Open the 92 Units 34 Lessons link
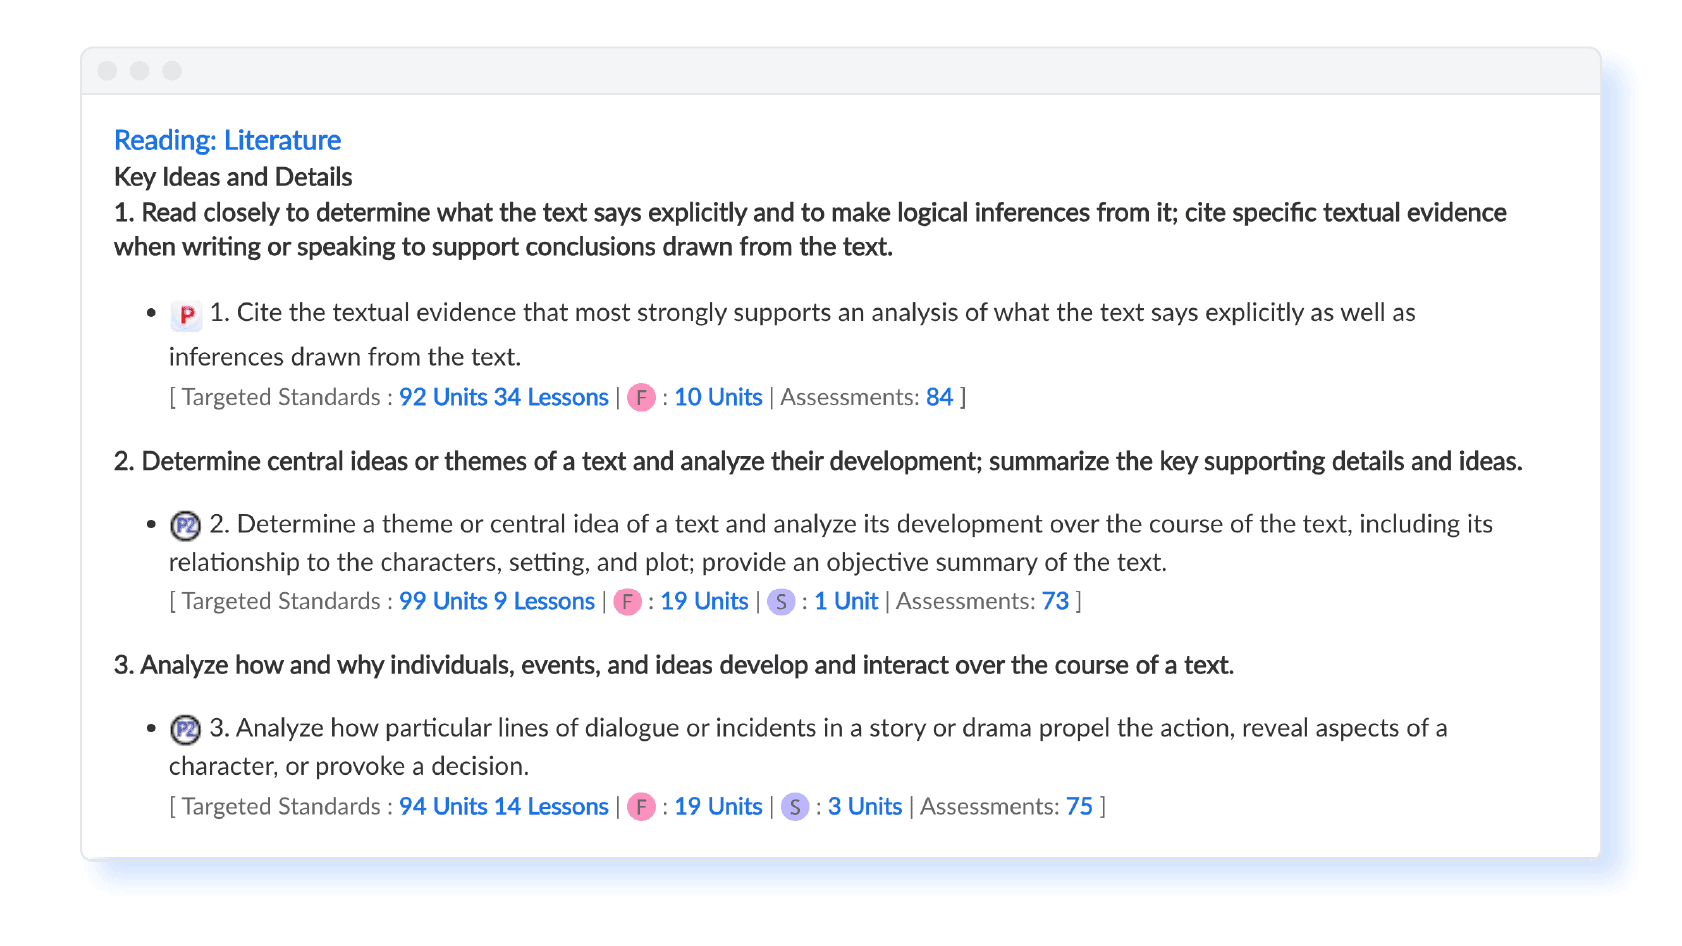Image resolution: width=1682 pixels, height=946 pixels. 504,398
